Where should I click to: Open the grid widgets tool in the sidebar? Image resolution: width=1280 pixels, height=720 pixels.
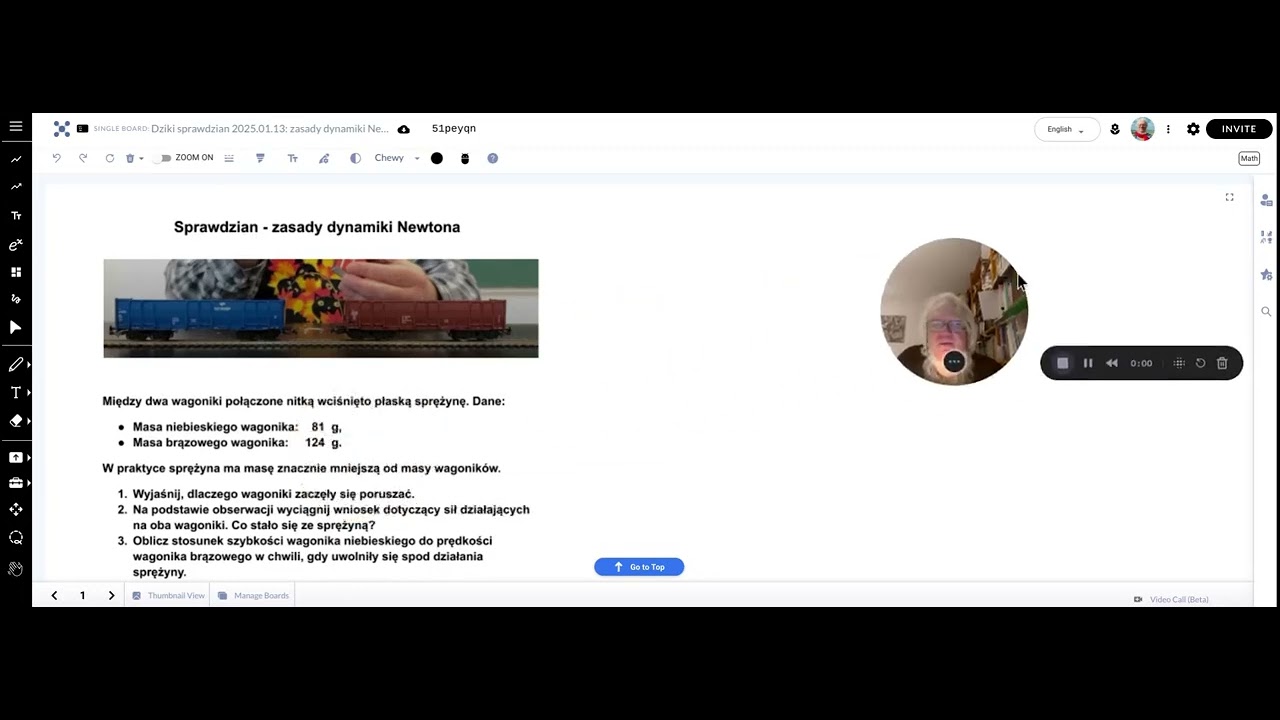[16, 272]
